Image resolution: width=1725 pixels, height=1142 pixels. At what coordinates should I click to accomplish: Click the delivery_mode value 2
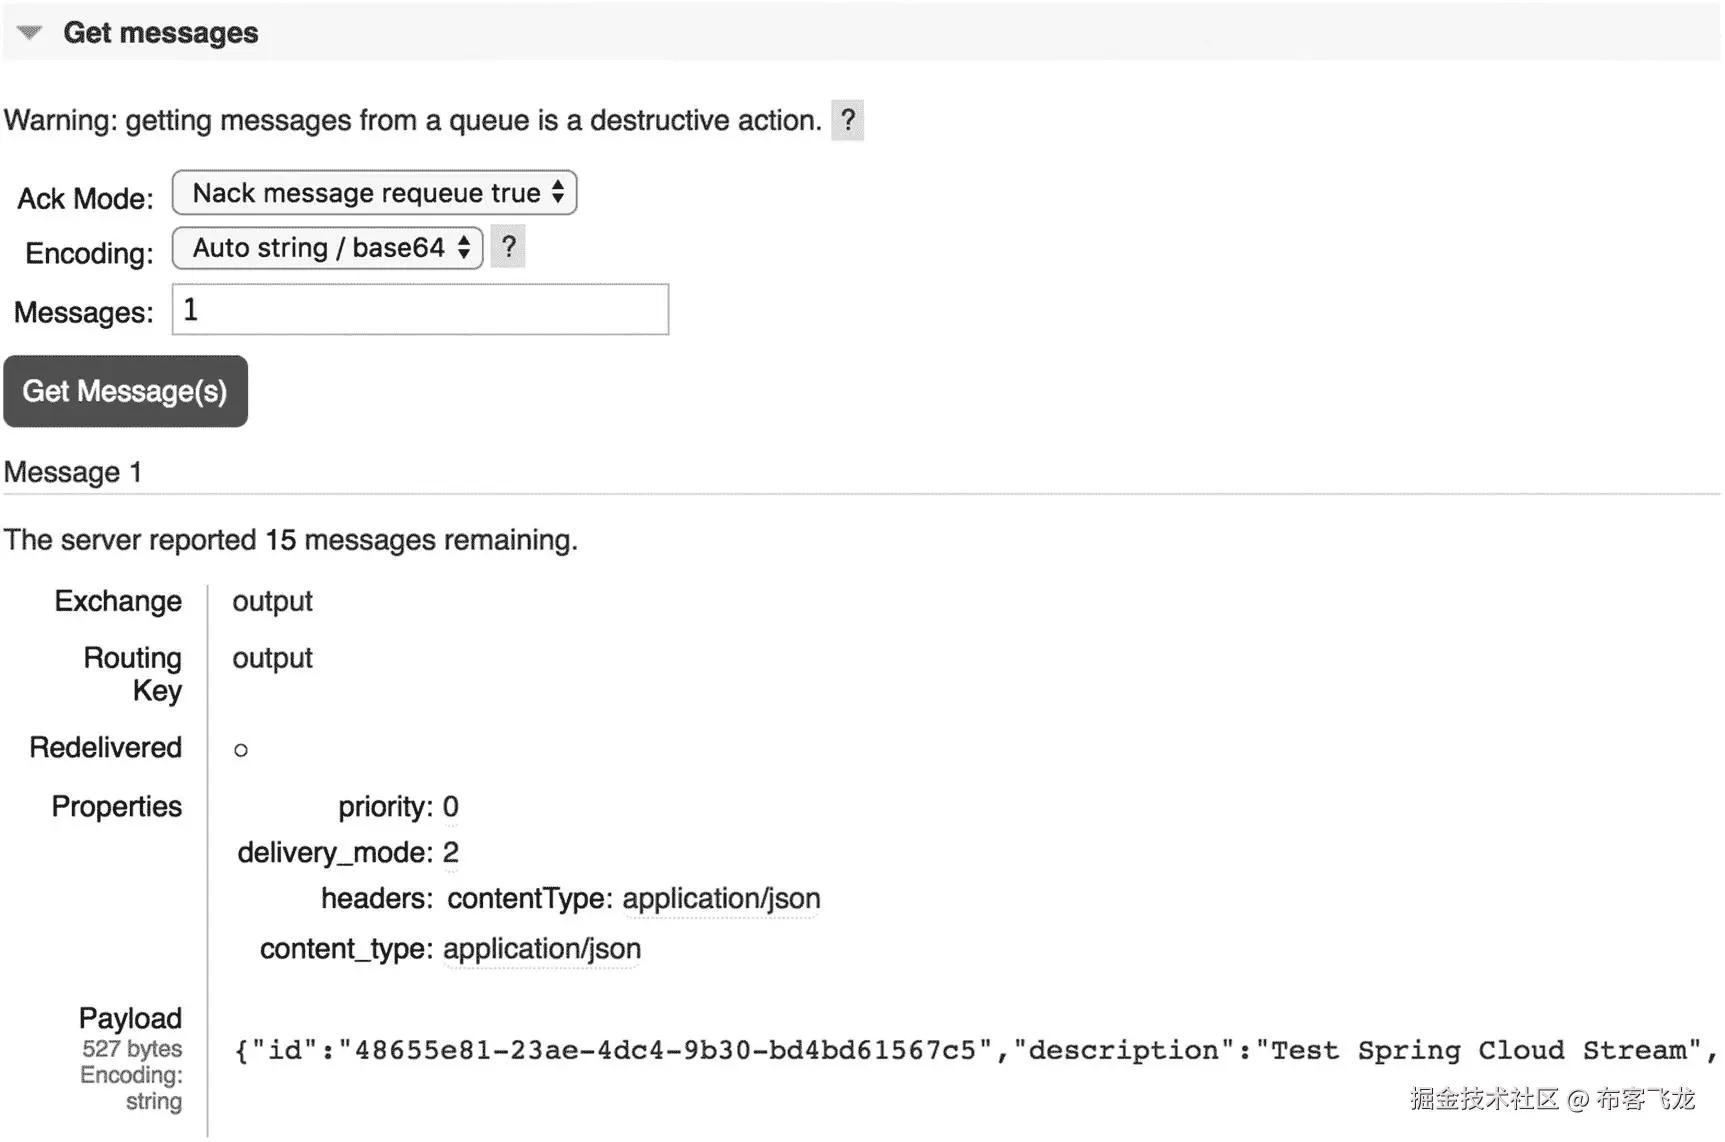click(x=451, y=853)
